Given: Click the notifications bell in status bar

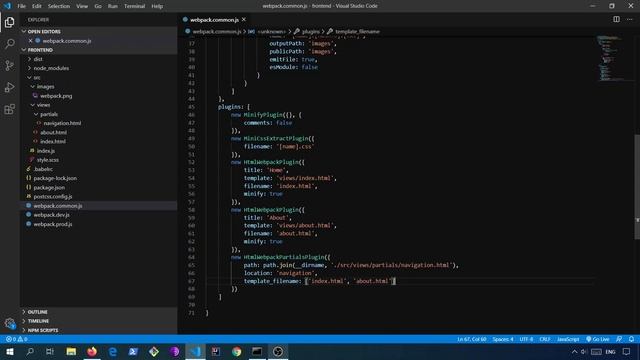Looking at the screenshot, I should pyautogui.click(x=631, y=339).
